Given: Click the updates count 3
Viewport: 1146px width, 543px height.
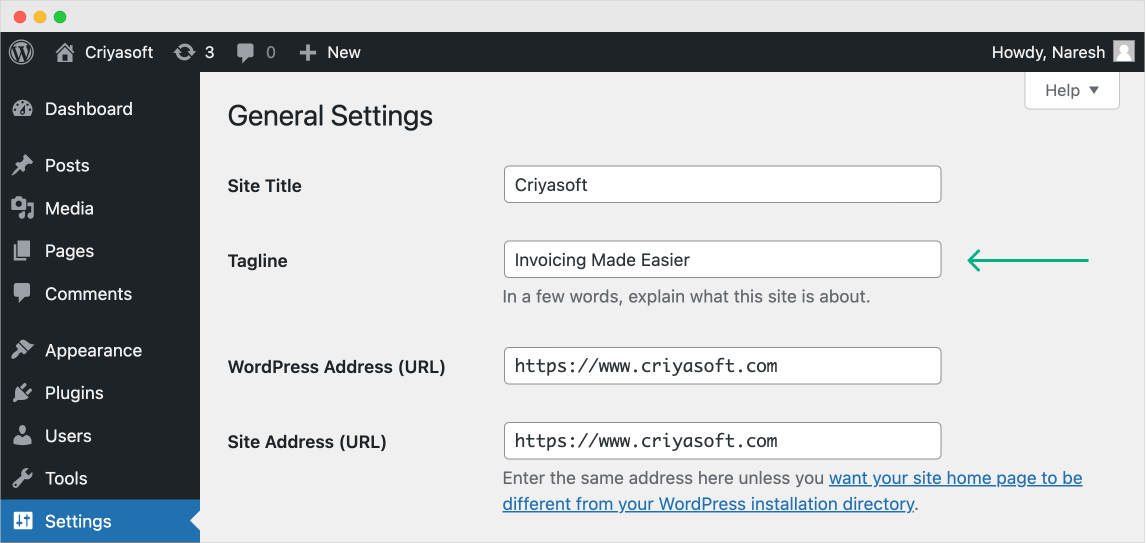Looking at the screenshot, I should point(210,53).
